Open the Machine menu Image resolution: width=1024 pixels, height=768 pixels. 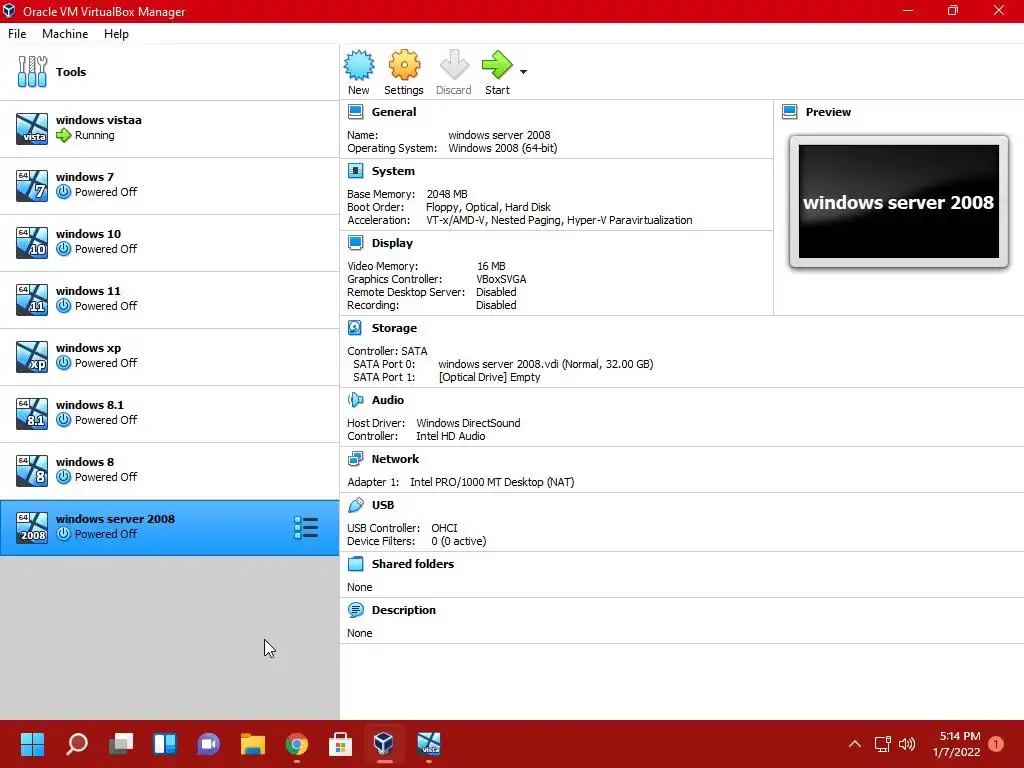coord(65,34)
